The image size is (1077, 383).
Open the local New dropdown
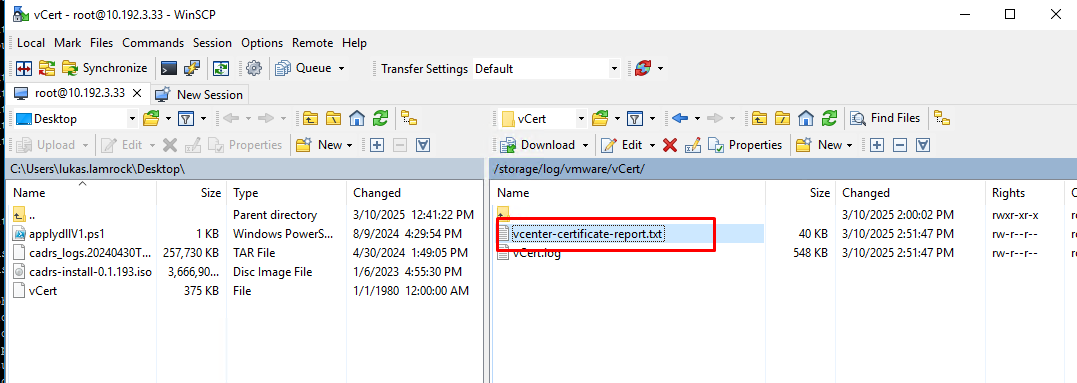tap(324, 145)
